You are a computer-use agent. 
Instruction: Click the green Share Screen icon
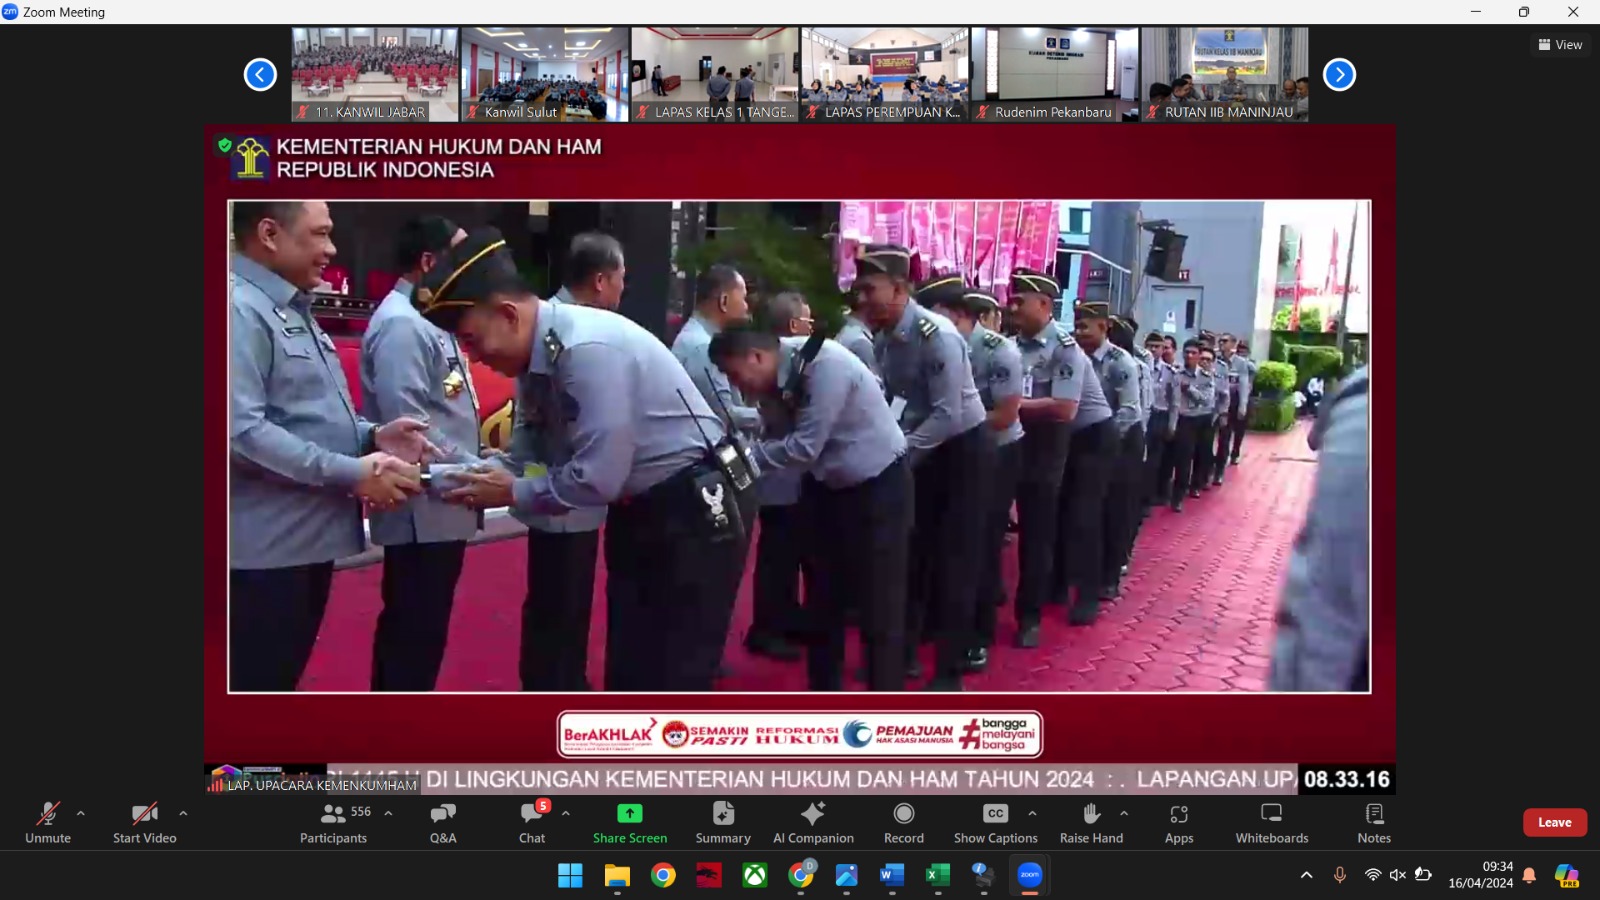pos(629,814)
